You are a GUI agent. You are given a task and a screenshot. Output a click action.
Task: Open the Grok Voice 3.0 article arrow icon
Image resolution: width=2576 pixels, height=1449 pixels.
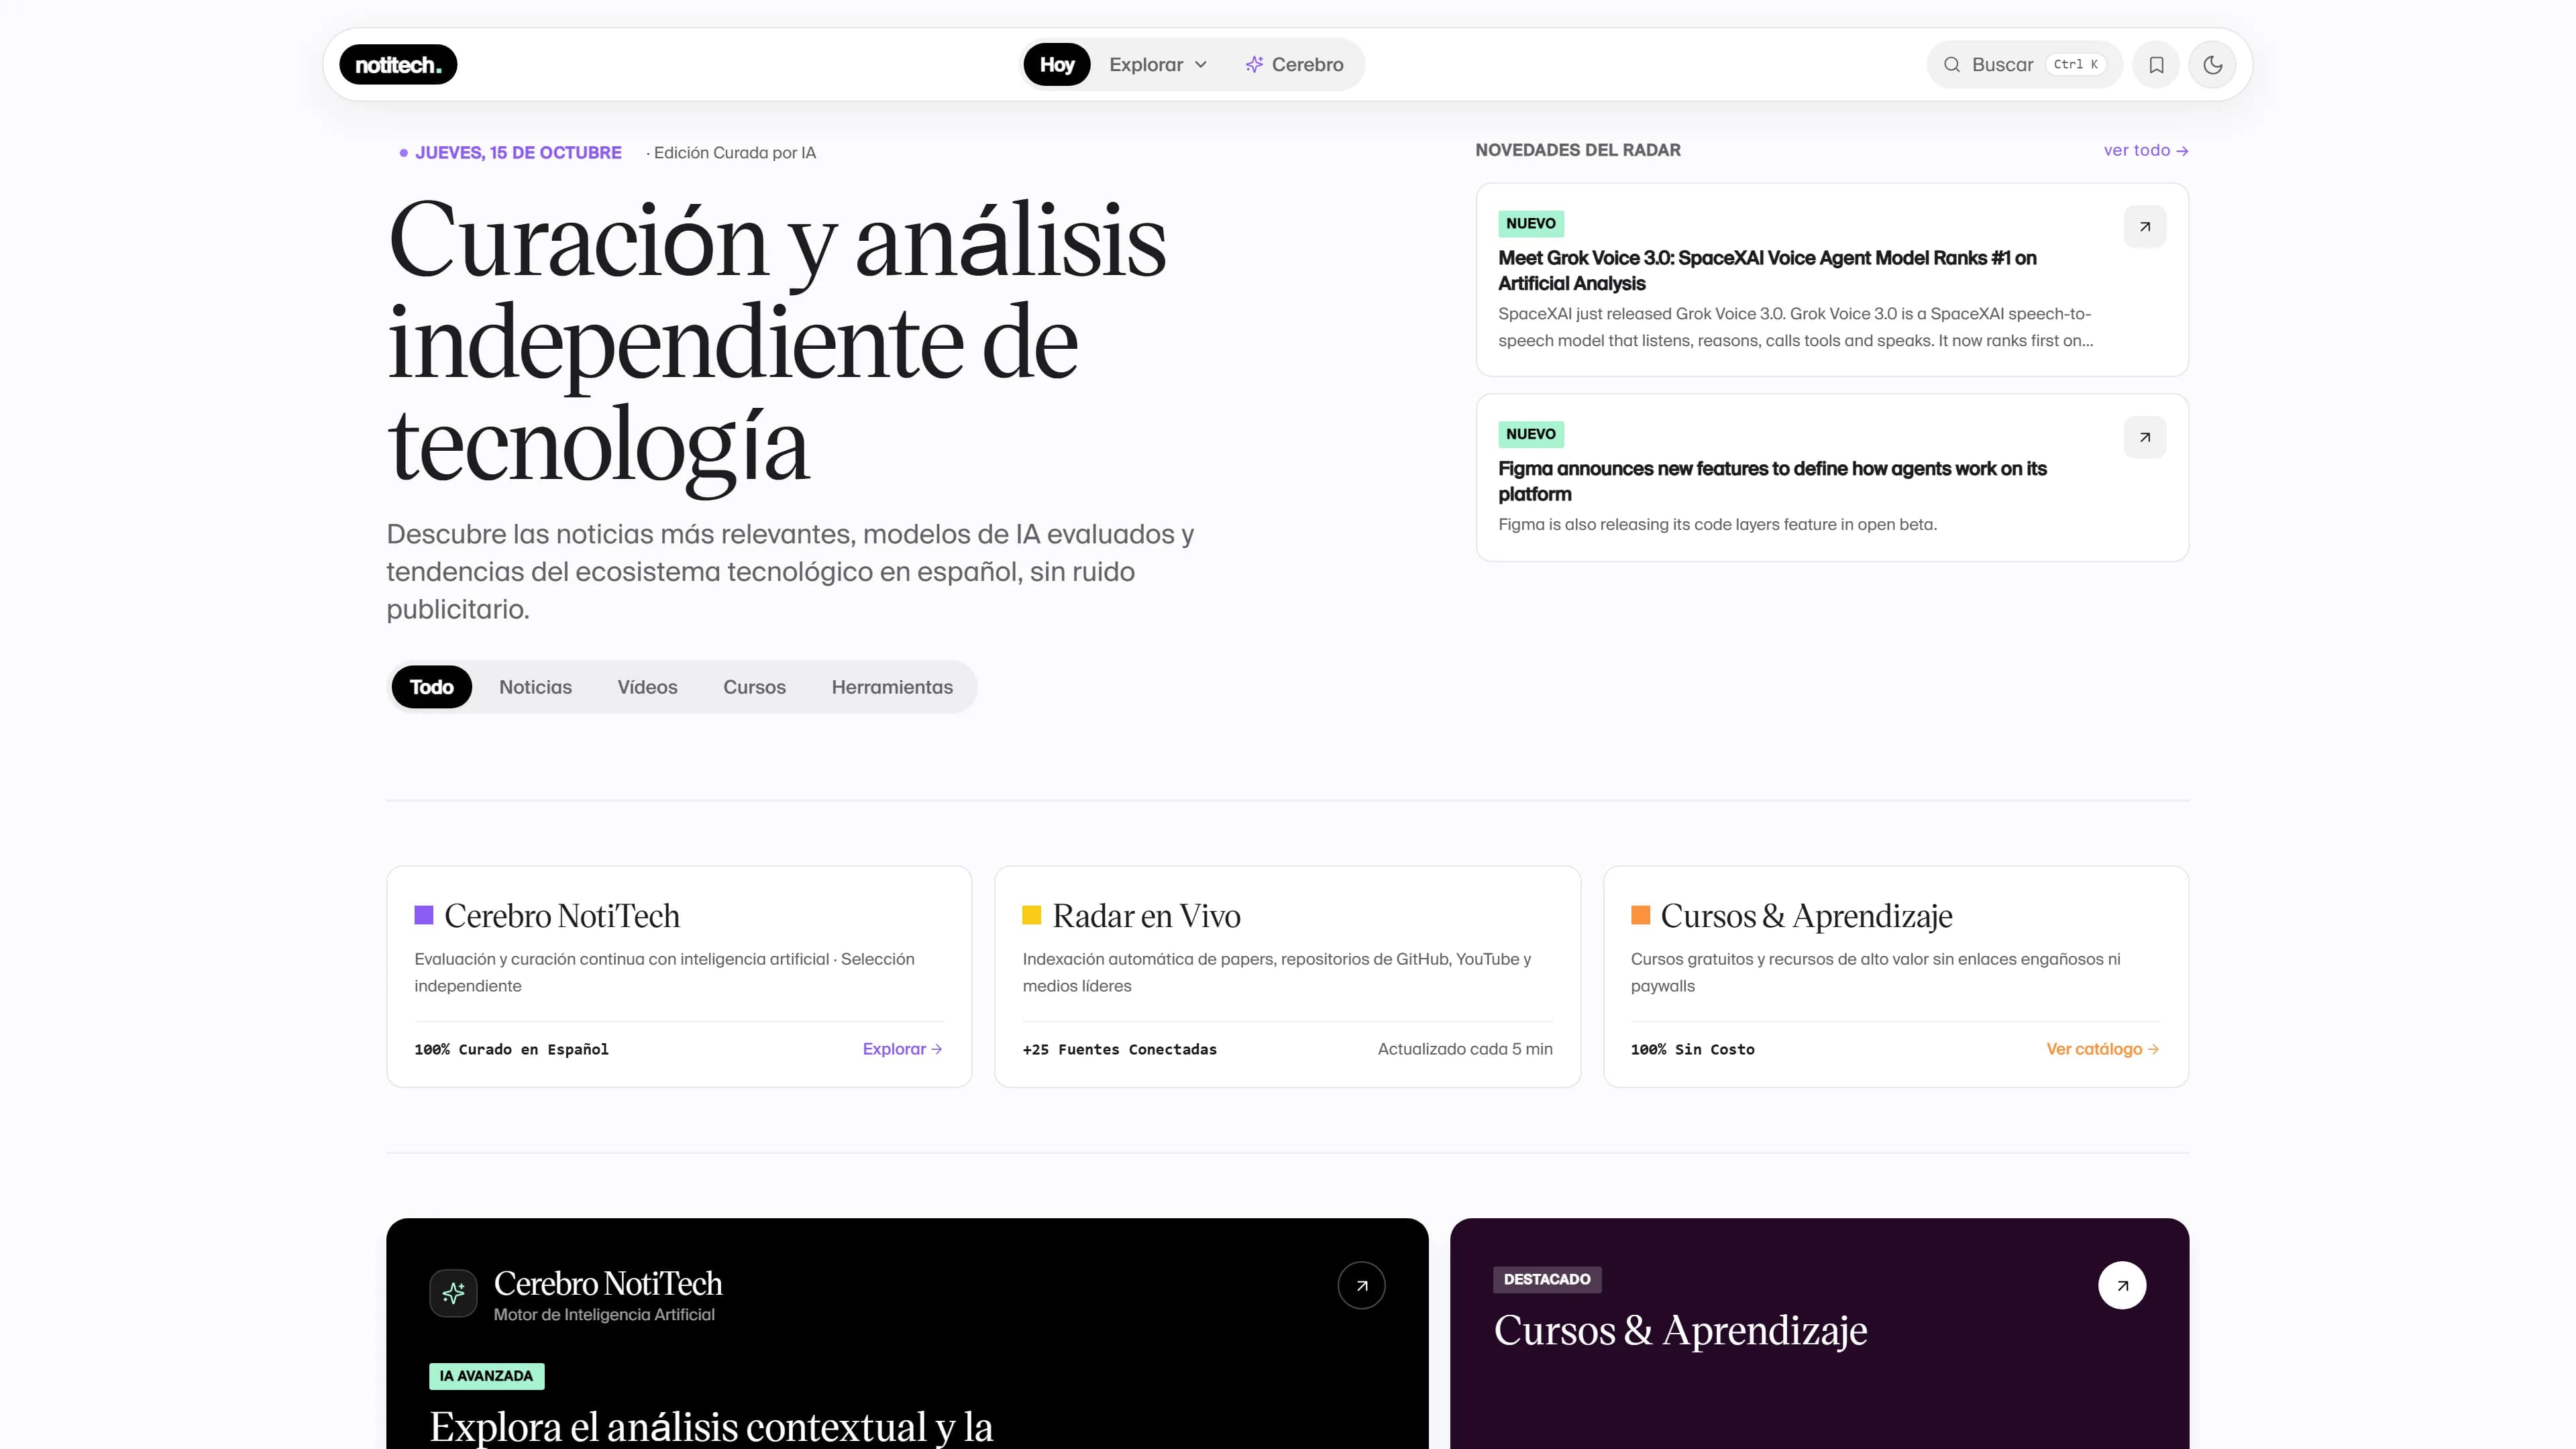click(2144, 227)
